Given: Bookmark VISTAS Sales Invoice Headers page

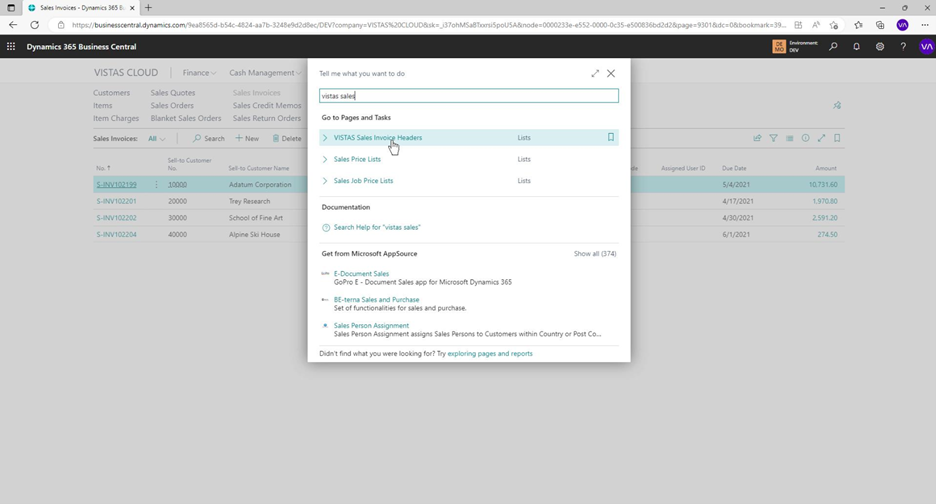Looking at the screenshot, I should tap(611, 138).
